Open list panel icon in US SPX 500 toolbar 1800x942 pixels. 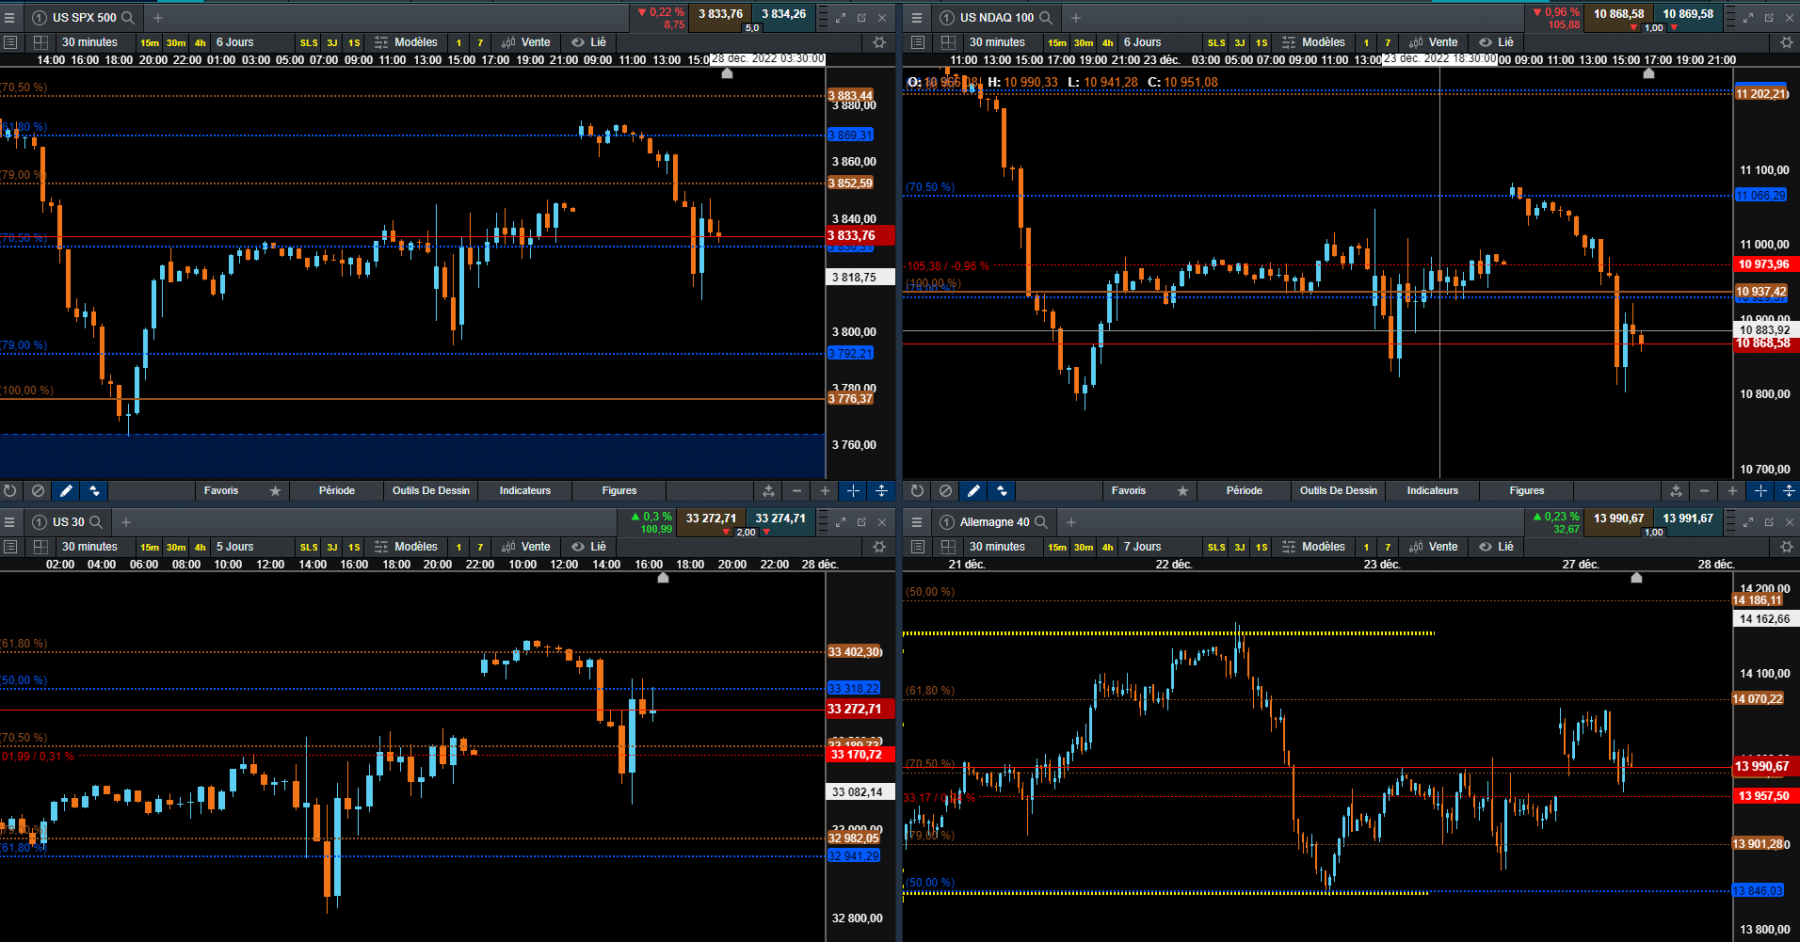coord(10,42)
